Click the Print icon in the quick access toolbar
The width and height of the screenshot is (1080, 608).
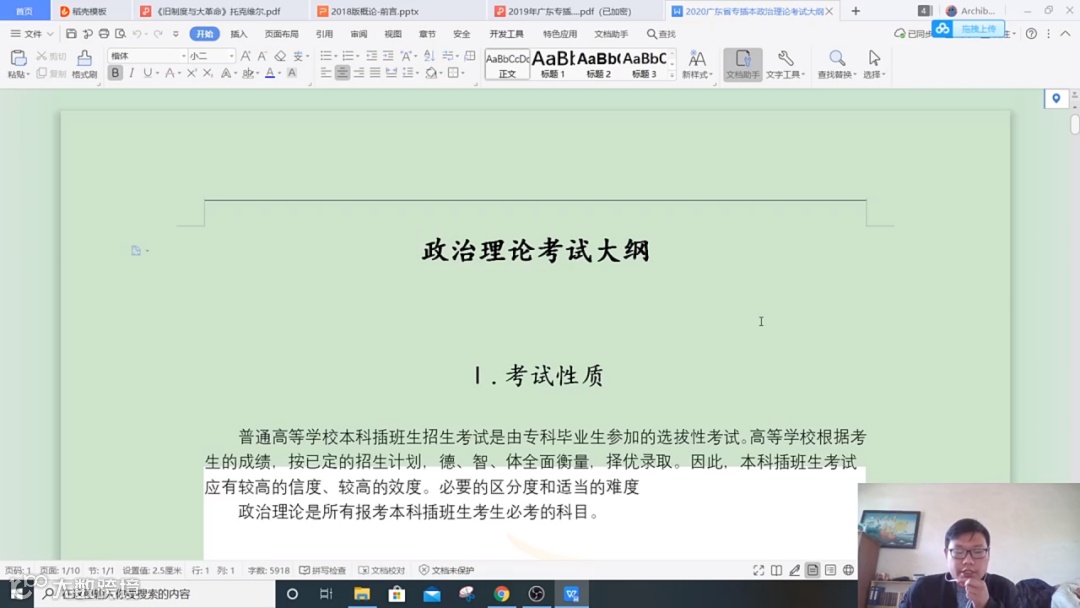[103, 33]
